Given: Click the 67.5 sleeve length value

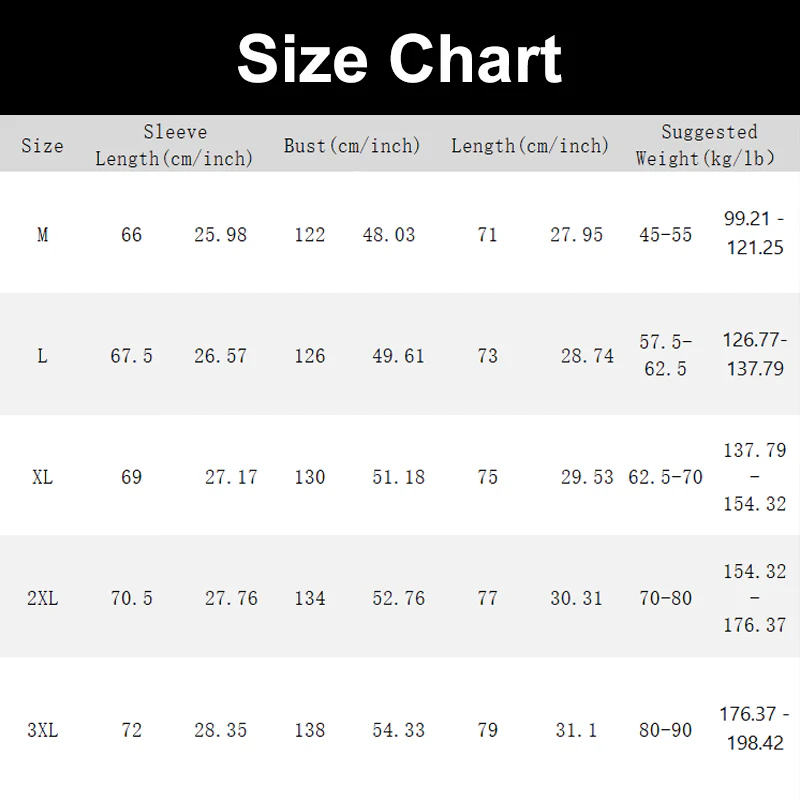Looking at the screenshot, I should (131, 356).
